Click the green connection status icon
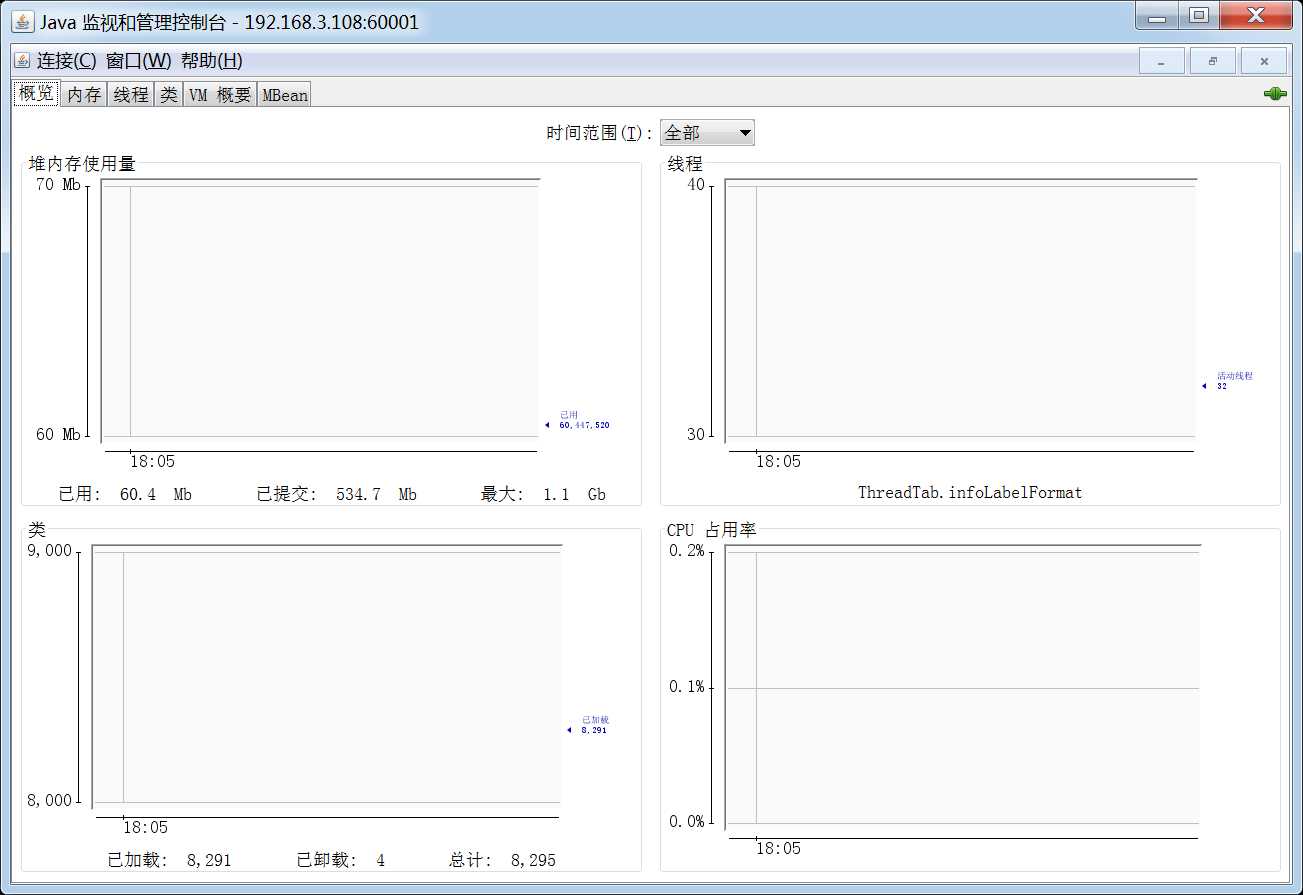 click(x=1275, y=94)
